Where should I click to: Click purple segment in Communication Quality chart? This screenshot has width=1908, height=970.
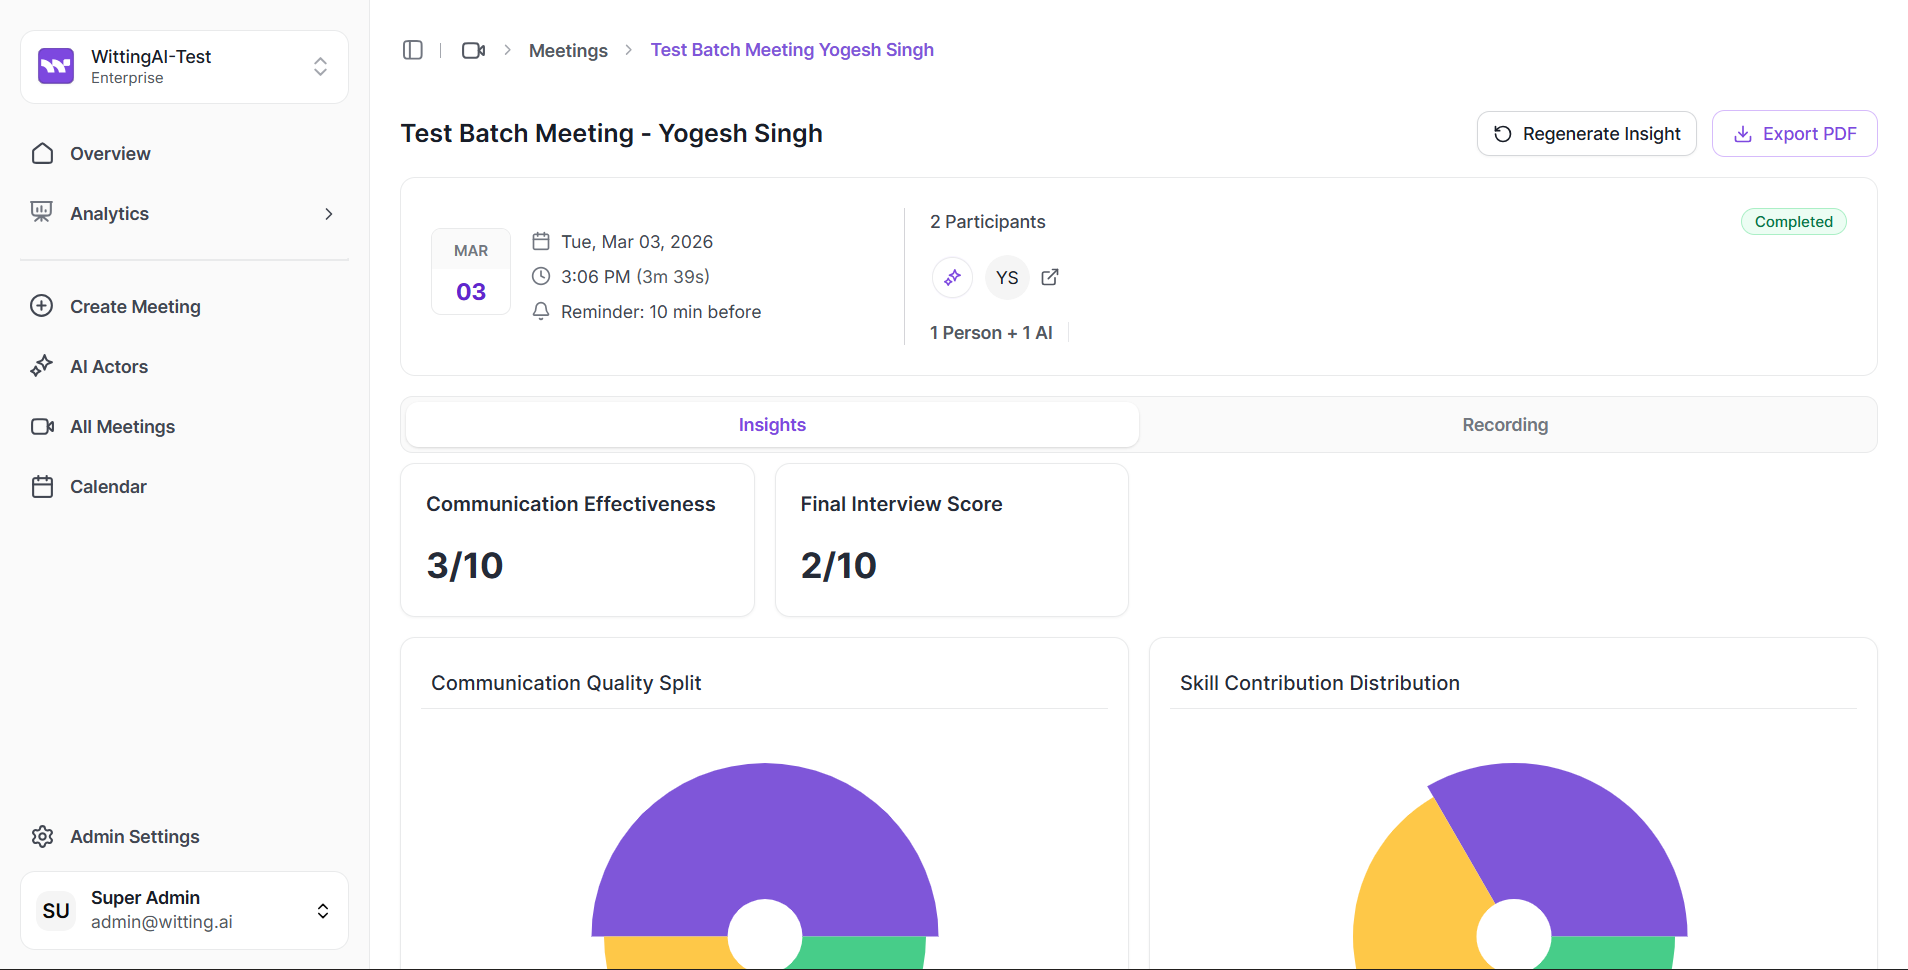tap(765, 830)
